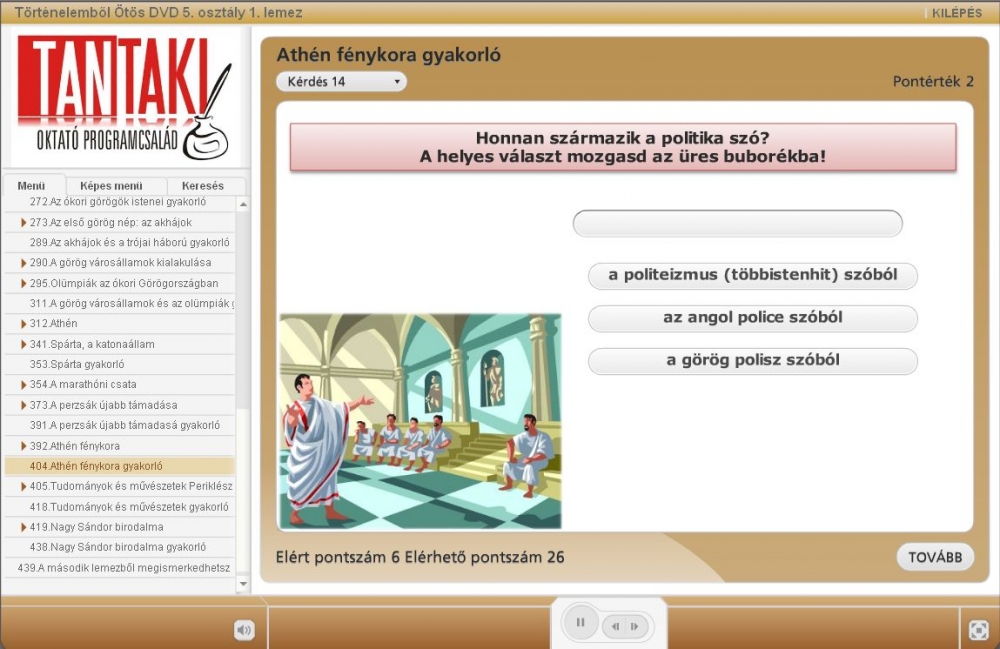Click KILÉPÉS to exit the program
The height and width of the screenshot is (649, 1000).
(x=955, y=13)
